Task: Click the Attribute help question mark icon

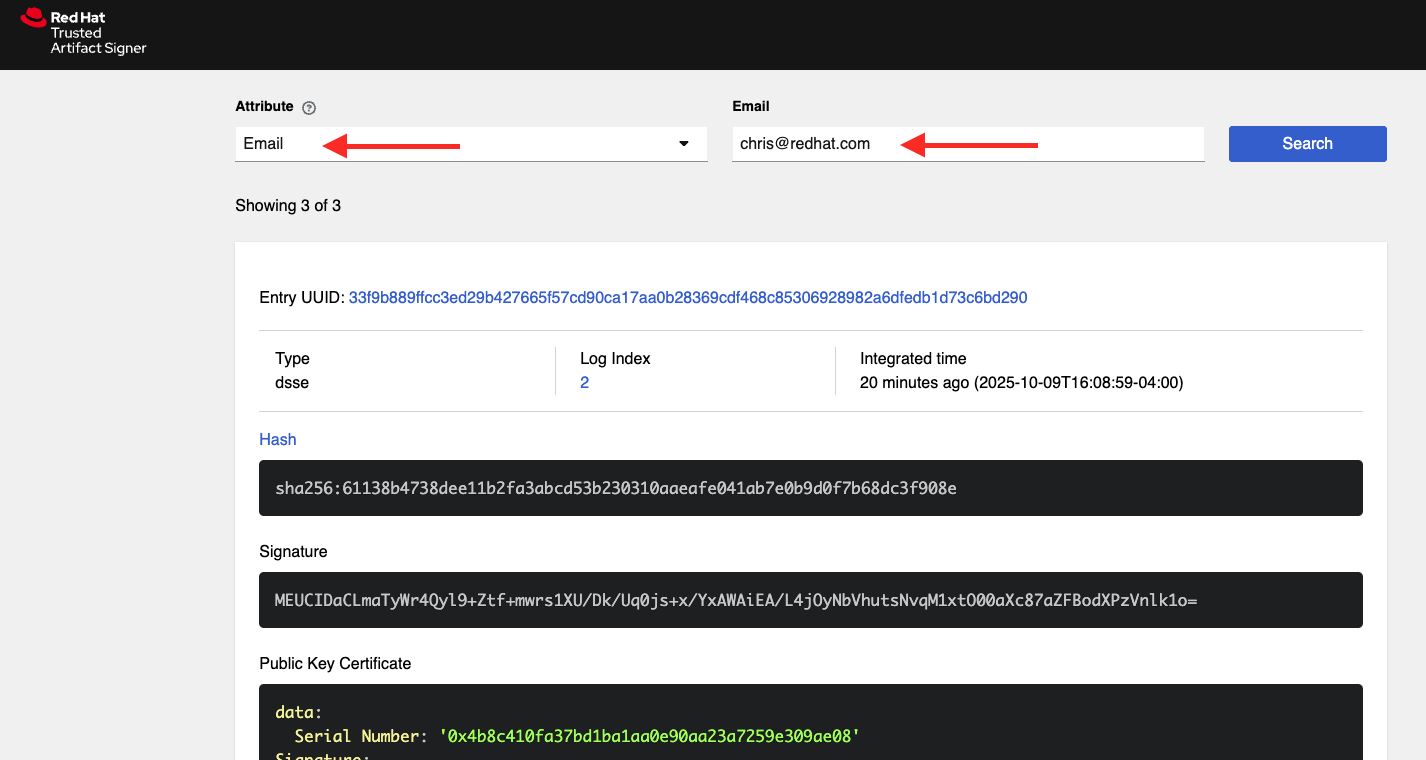Action: pyautogui.click(x=309, y=108)
